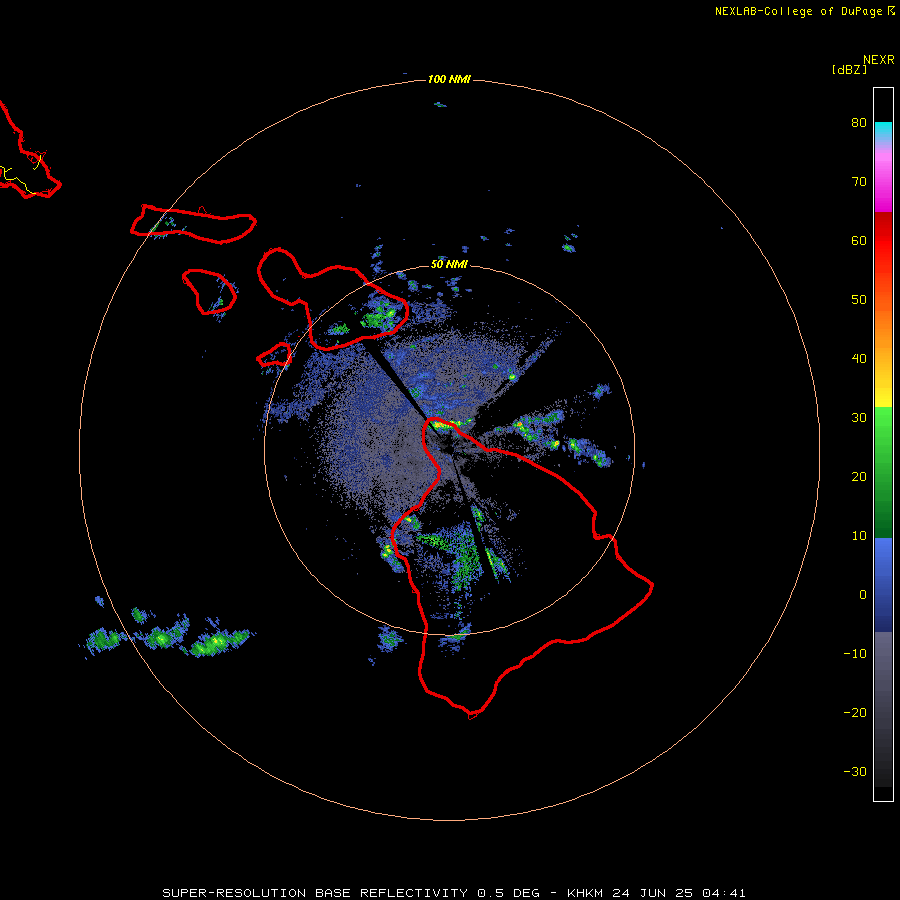
Task: Click the green band of the color bar
Action: coord(883,472)
